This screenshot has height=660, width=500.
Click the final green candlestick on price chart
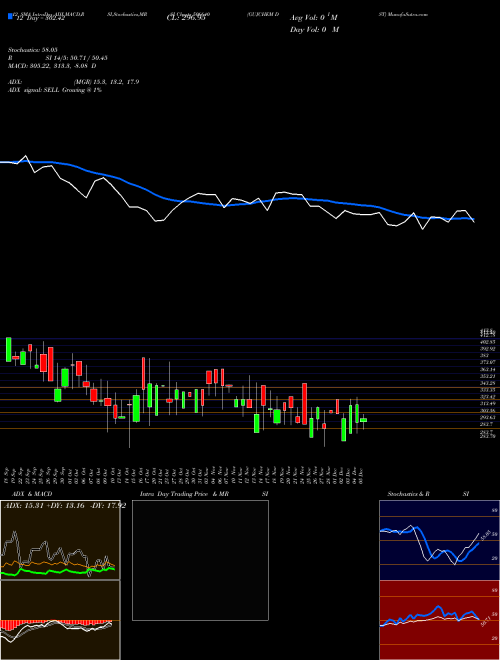(x=364, y=420)
